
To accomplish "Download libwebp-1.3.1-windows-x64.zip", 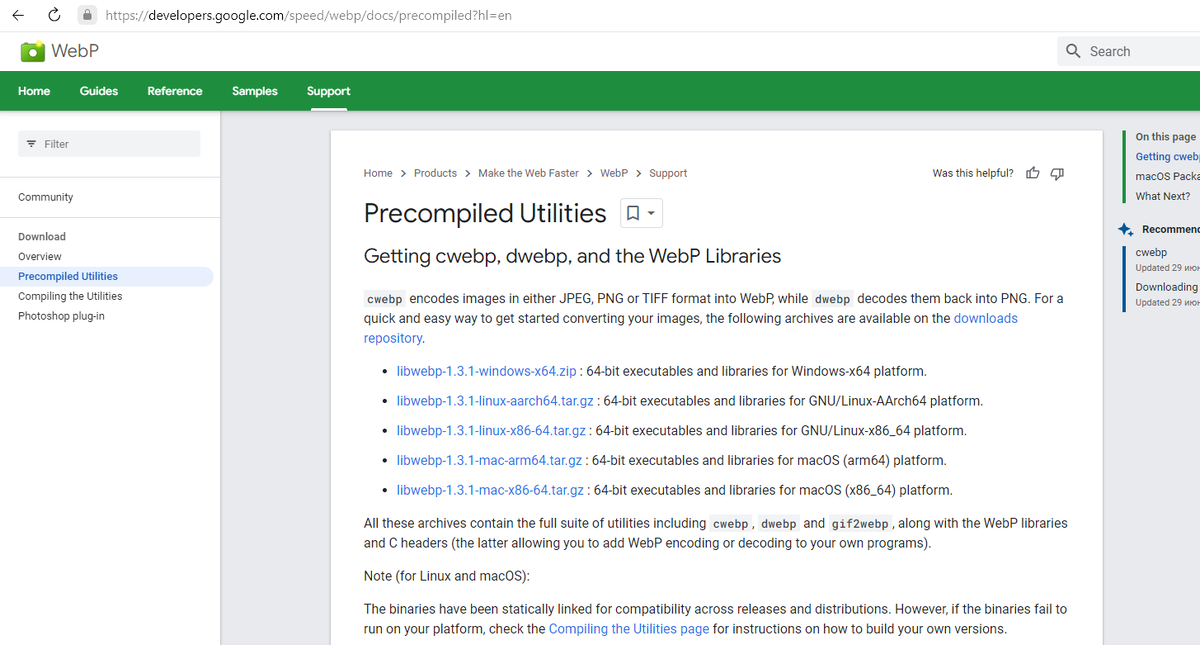I will coord(487,371).
